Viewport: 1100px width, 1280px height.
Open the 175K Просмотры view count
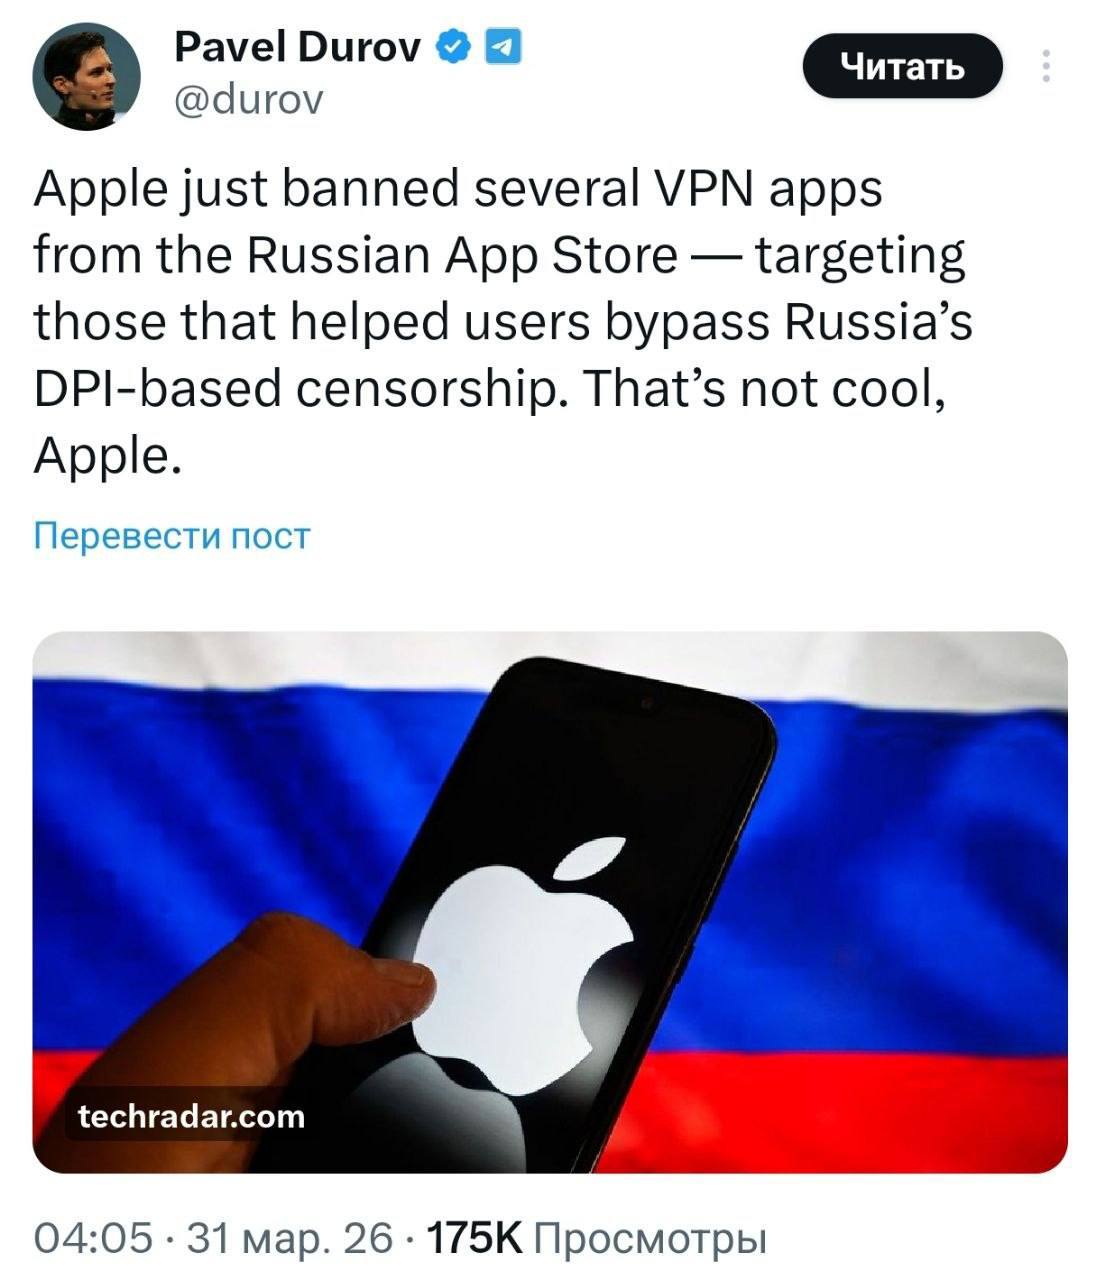pyautogui.click(x=596, y=1239)
